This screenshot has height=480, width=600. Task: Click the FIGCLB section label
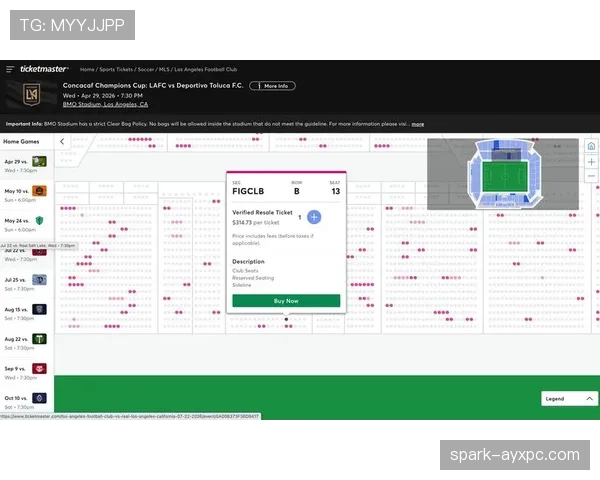click(x=248, y=191)
